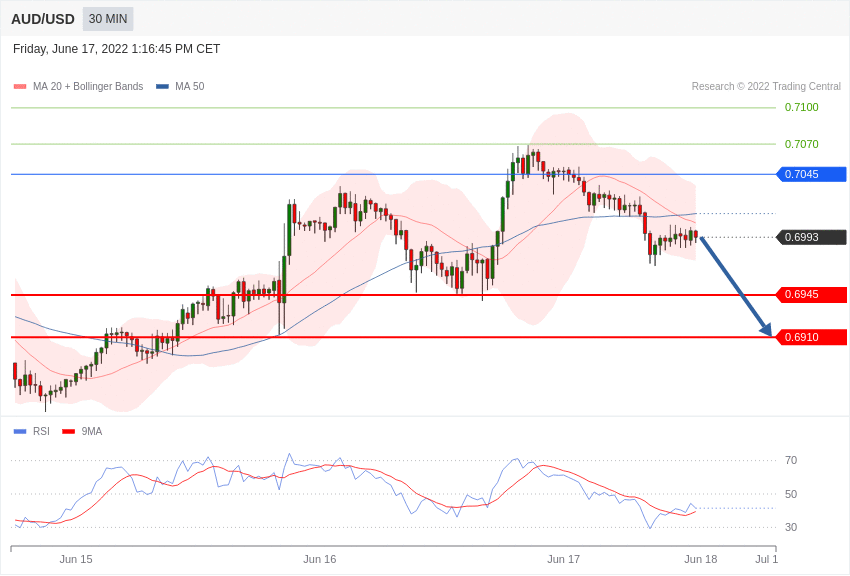The height and width of the screenshot is (576, 850).
Task: Click the RSI legend label
Action: coord(41,432)
